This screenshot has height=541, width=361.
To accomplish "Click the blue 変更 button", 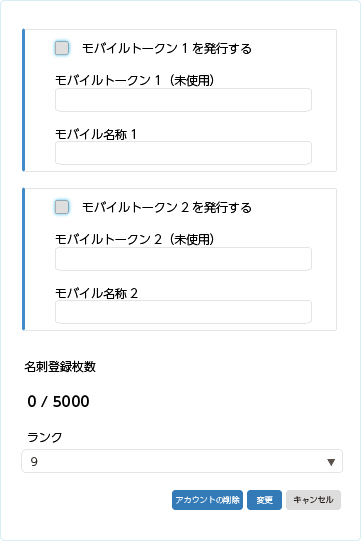I will [x=264, y=500].
